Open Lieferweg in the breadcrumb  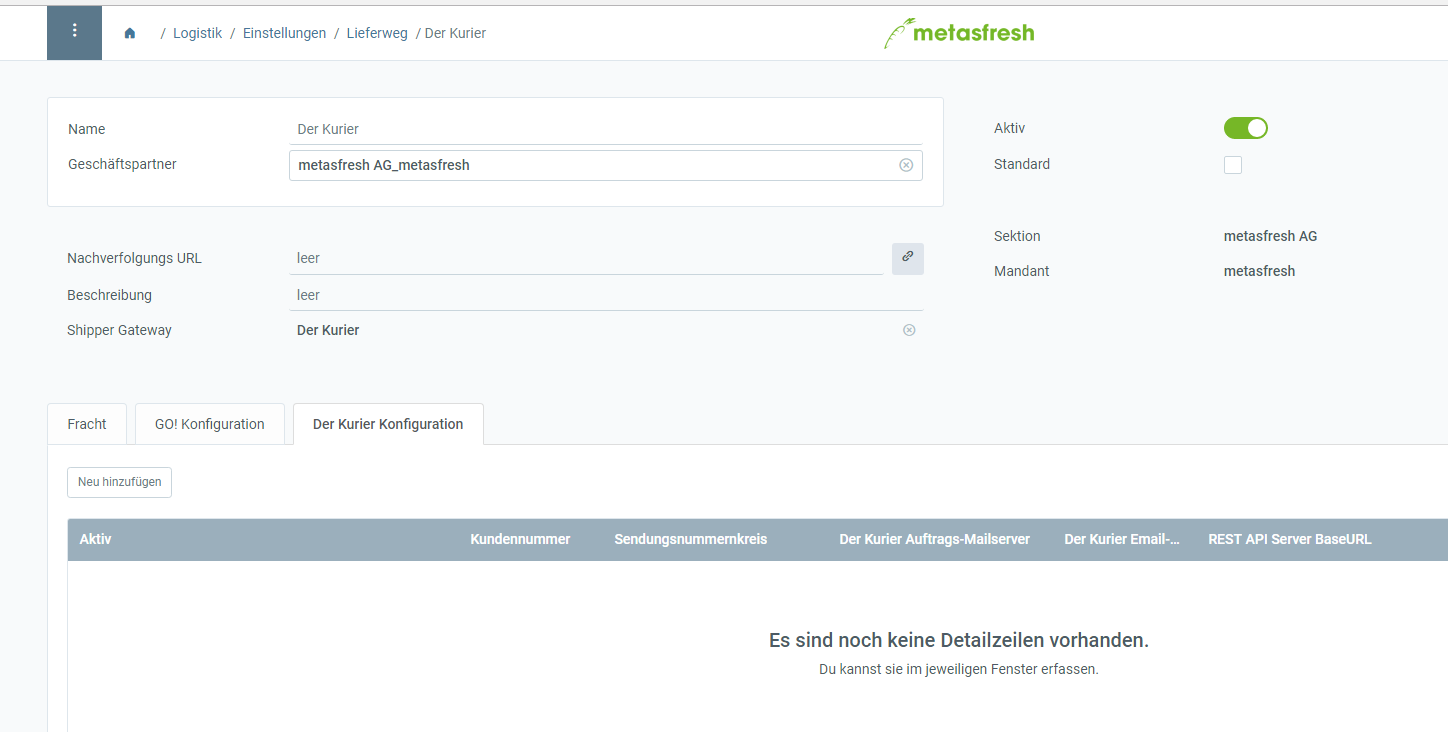(x=377, y=33)
